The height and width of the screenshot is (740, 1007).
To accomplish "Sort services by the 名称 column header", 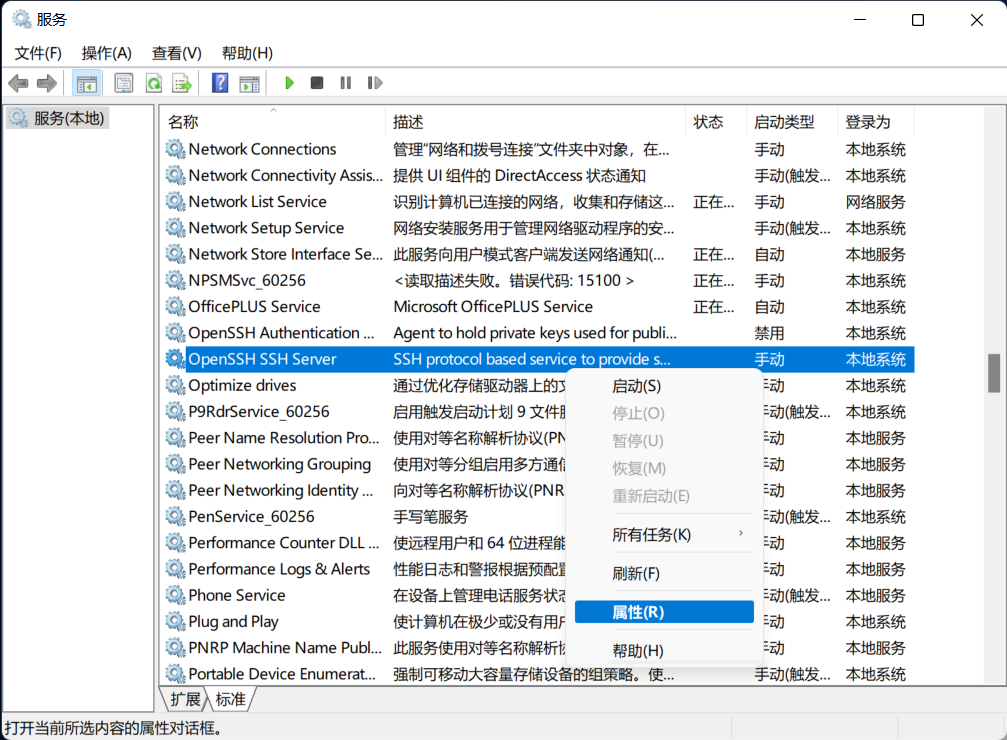I will (x=183, y=122).
